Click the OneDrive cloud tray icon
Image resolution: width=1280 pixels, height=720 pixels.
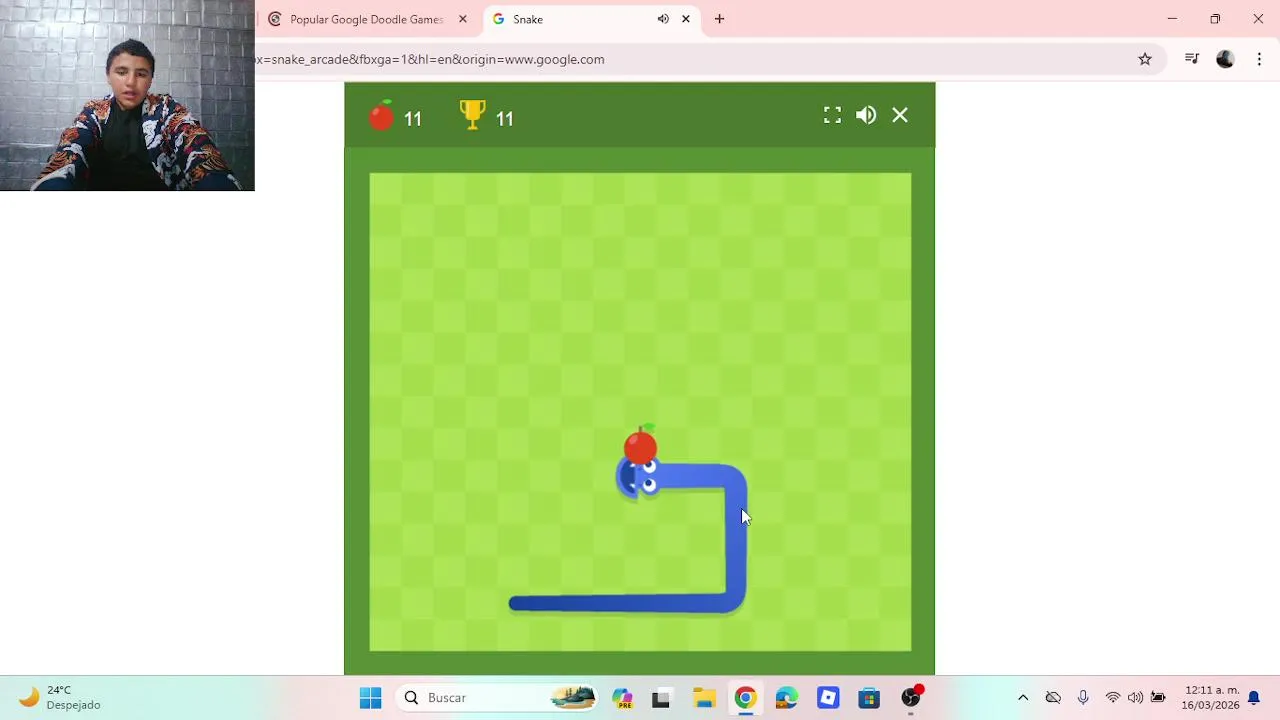pos(1053,698)
